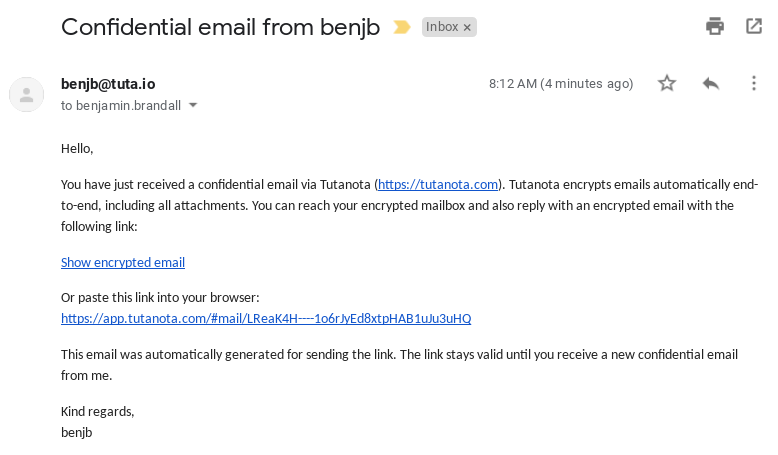Open the three-dot More options menu

754,83
